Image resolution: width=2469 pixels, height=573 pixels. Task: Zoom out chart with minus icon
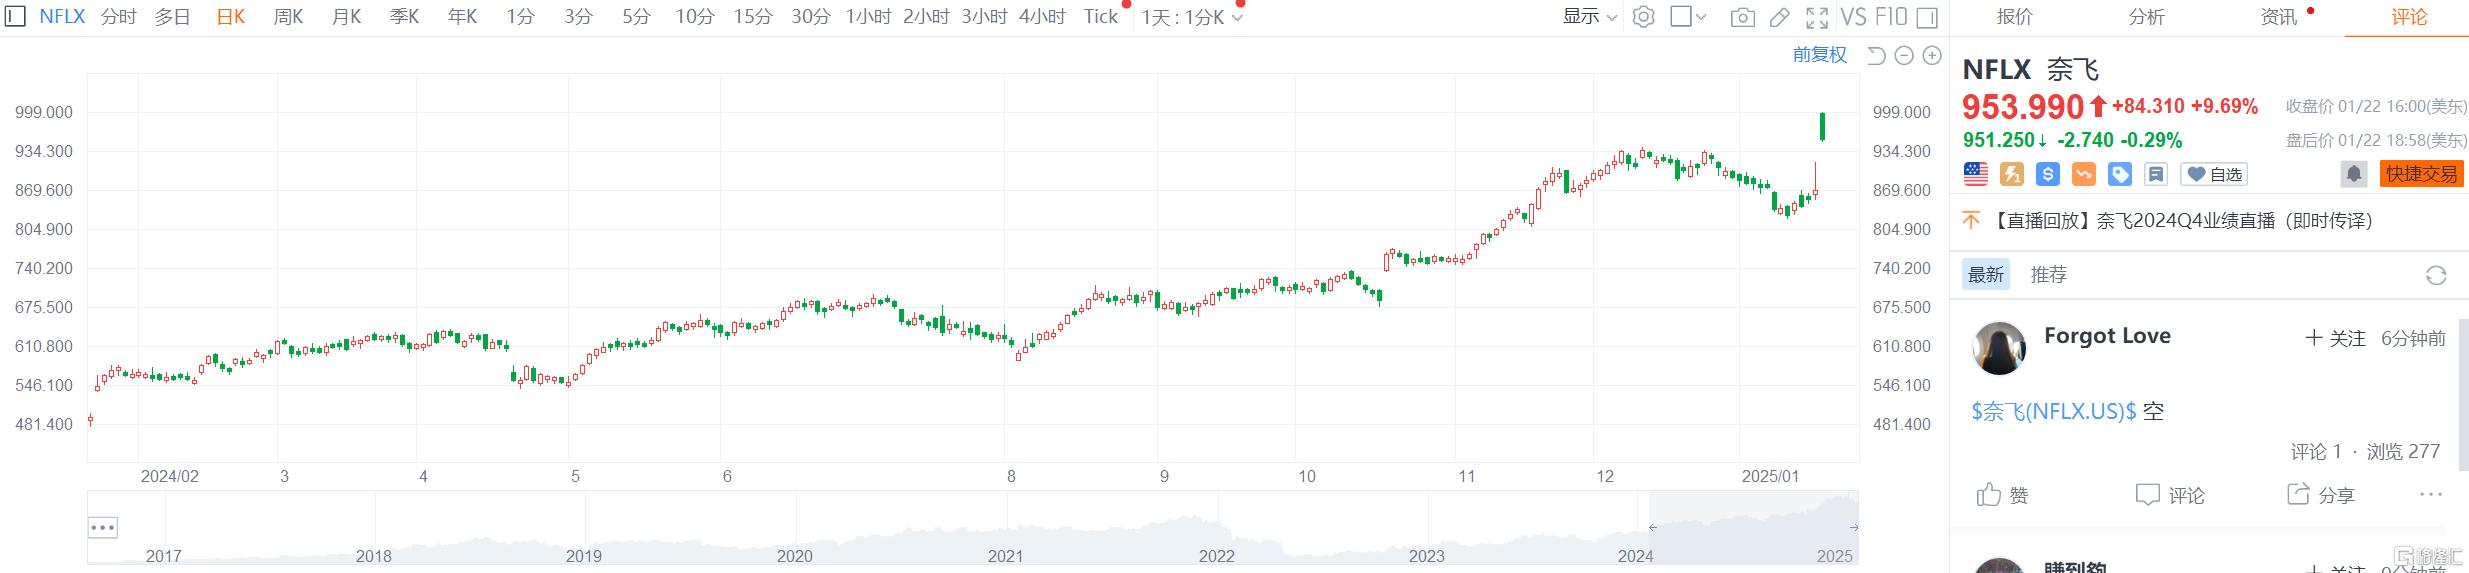(x=1904, y=56)
